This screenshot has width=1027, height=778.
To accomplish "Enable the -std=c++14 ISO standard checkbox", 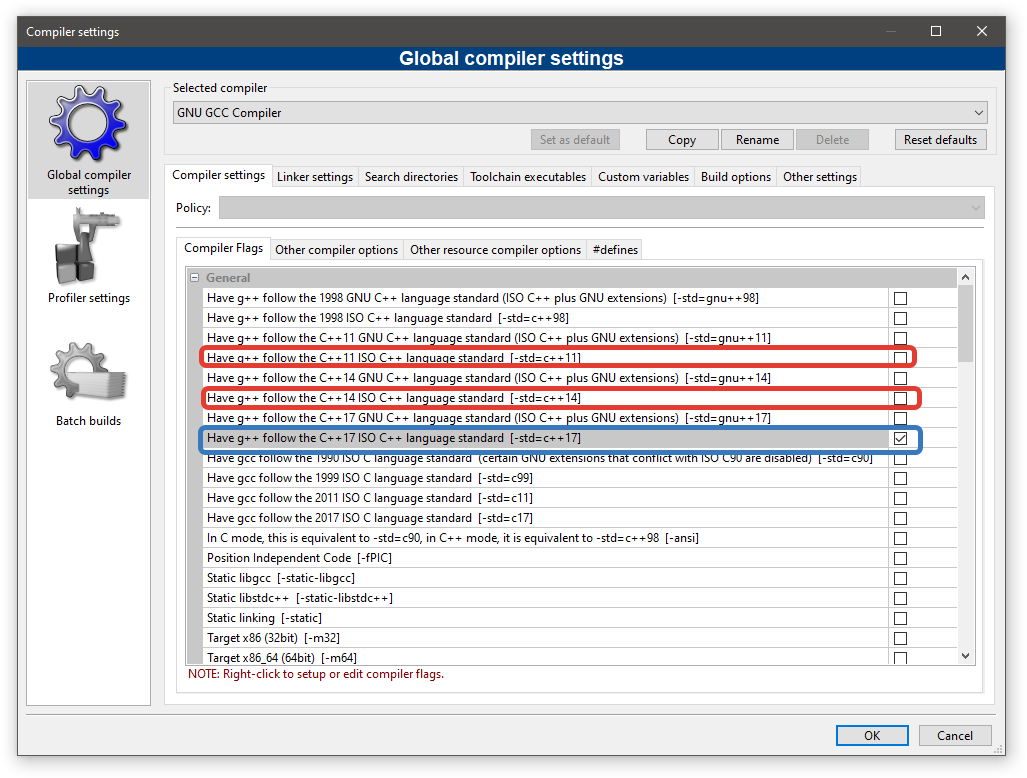I will pyautogui.click(x=900, y=398).
